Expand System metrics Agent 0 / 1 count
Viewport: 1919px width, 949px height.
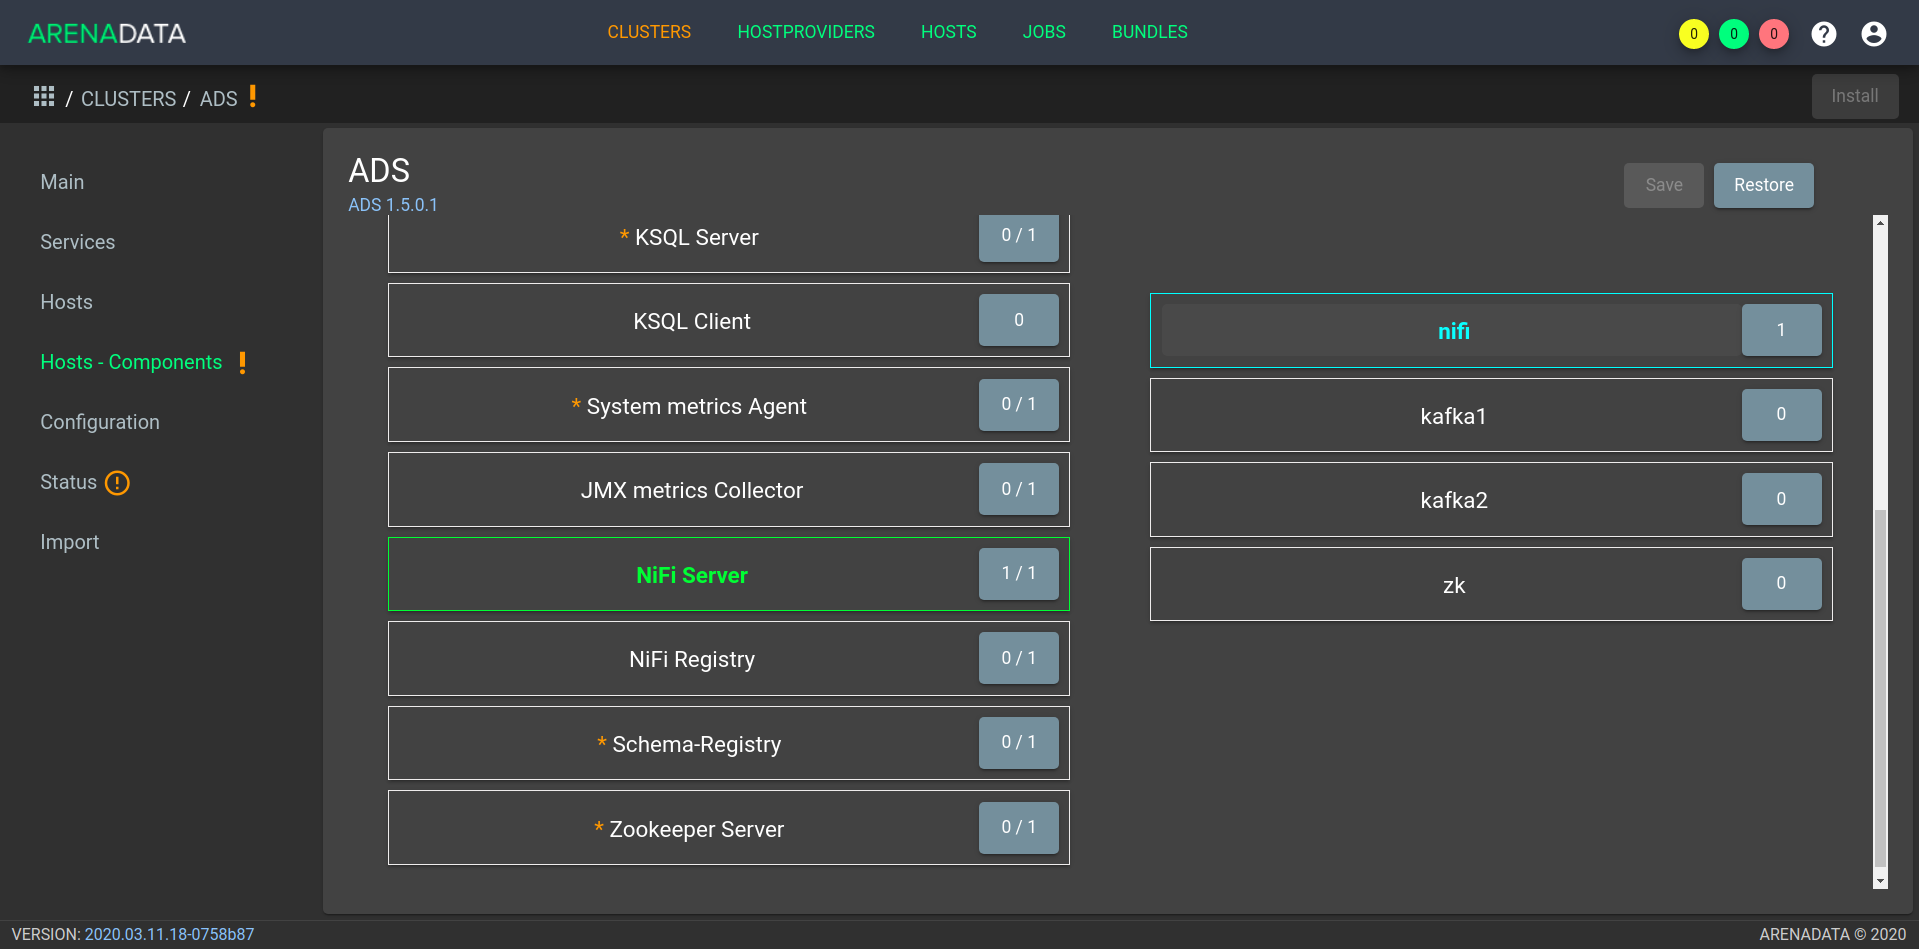(x=1019, y=405)
